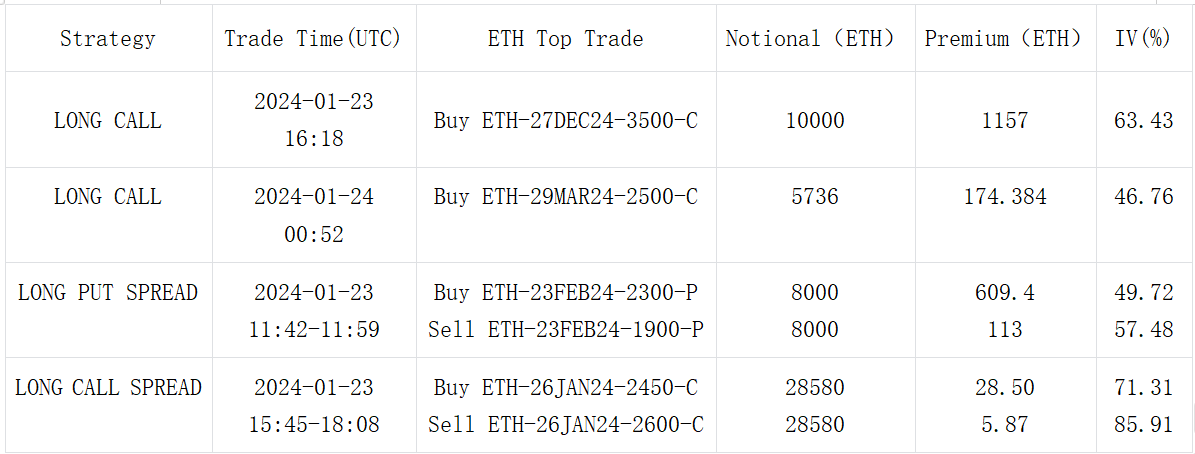The height and width of the screenshot is (454, 1195).
Task: Click the Premium (ETH) header cell
Action: point(1004,39)
